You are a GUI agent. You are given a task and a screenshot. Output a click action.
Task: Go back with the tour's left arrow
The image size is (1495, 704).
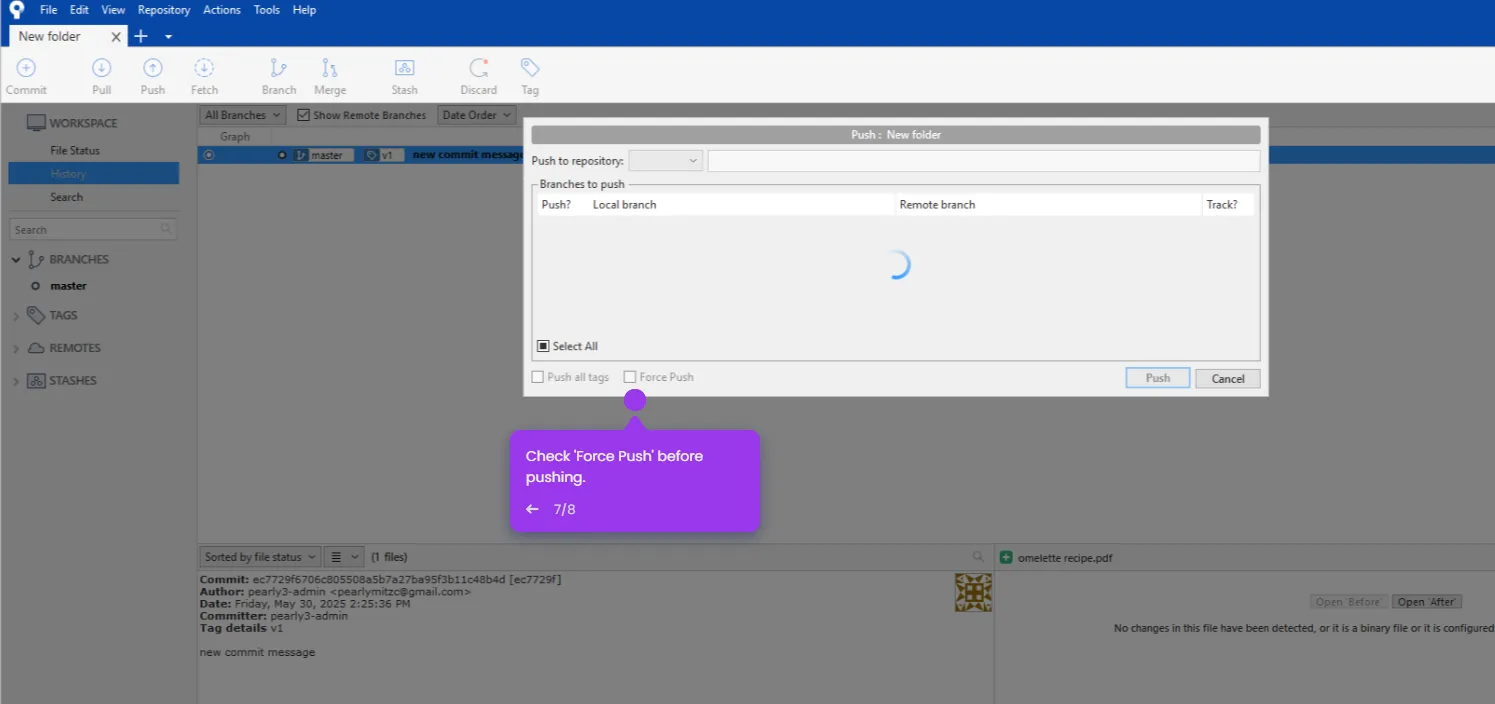click(532, 509)
